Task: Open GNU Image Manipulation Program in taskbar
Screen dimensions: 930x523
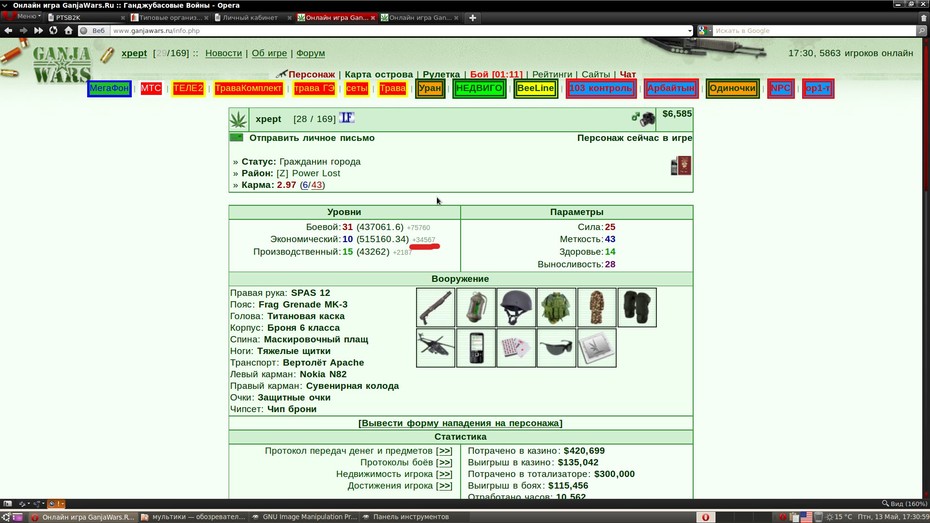Action: coord(305,516)
